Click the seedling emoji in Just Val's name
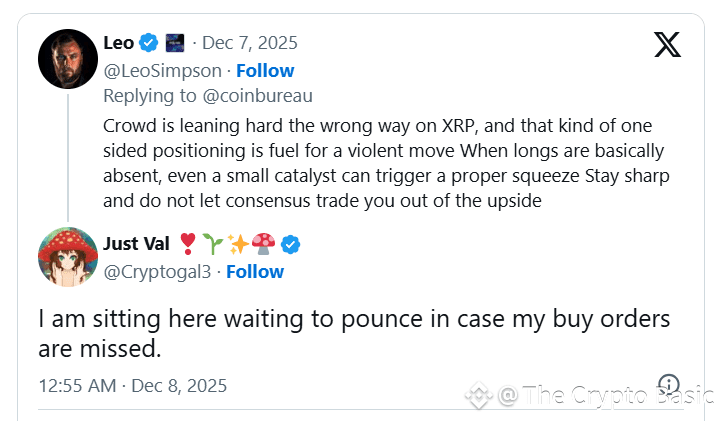 (x=212, y=244)
